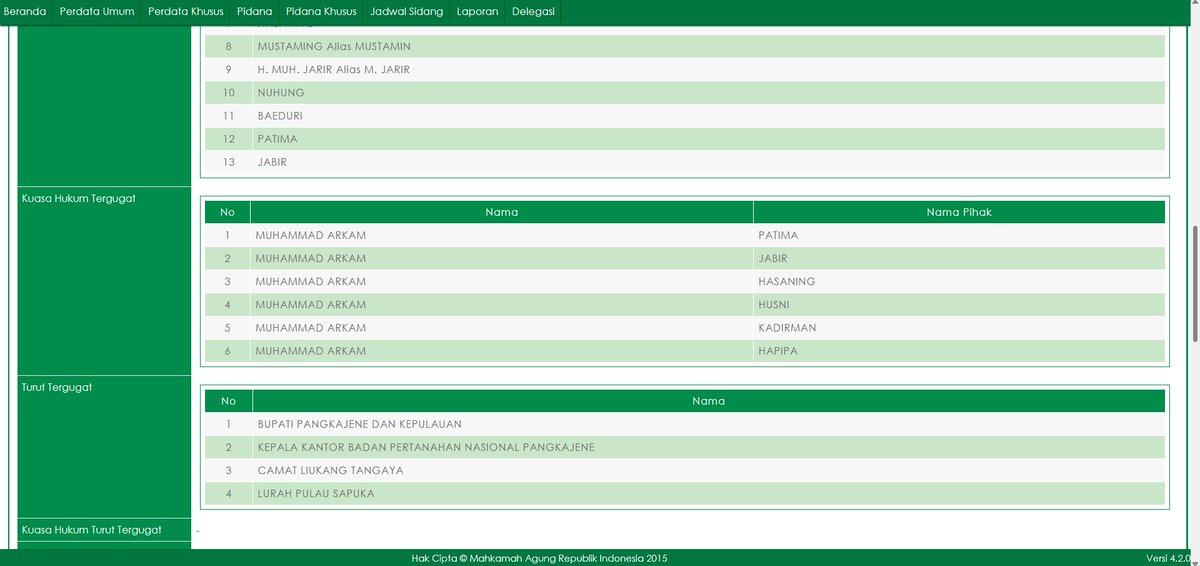The image size is (1200, 566).
Task: Click the Nama header in Turut Tergugat table
Action: coord(709,401)
